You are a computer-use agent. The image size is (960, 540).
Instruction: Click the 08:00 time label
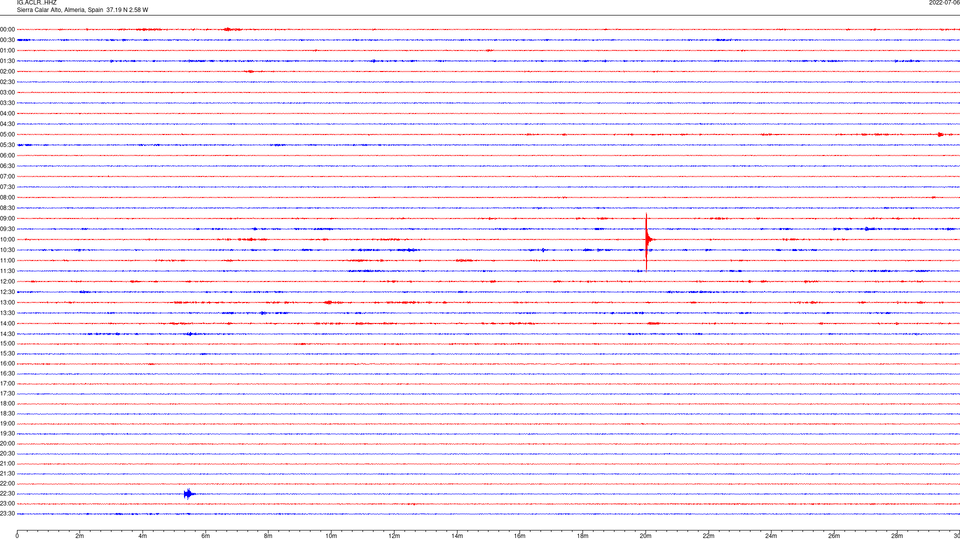point(7,198)
